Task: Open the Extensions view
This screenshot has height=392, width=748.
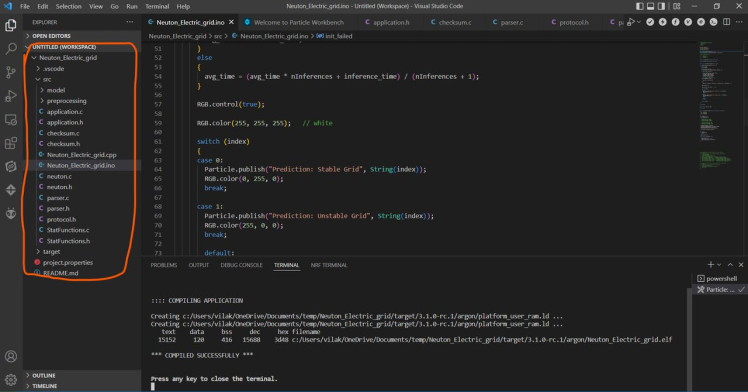Action: [10, 143]
